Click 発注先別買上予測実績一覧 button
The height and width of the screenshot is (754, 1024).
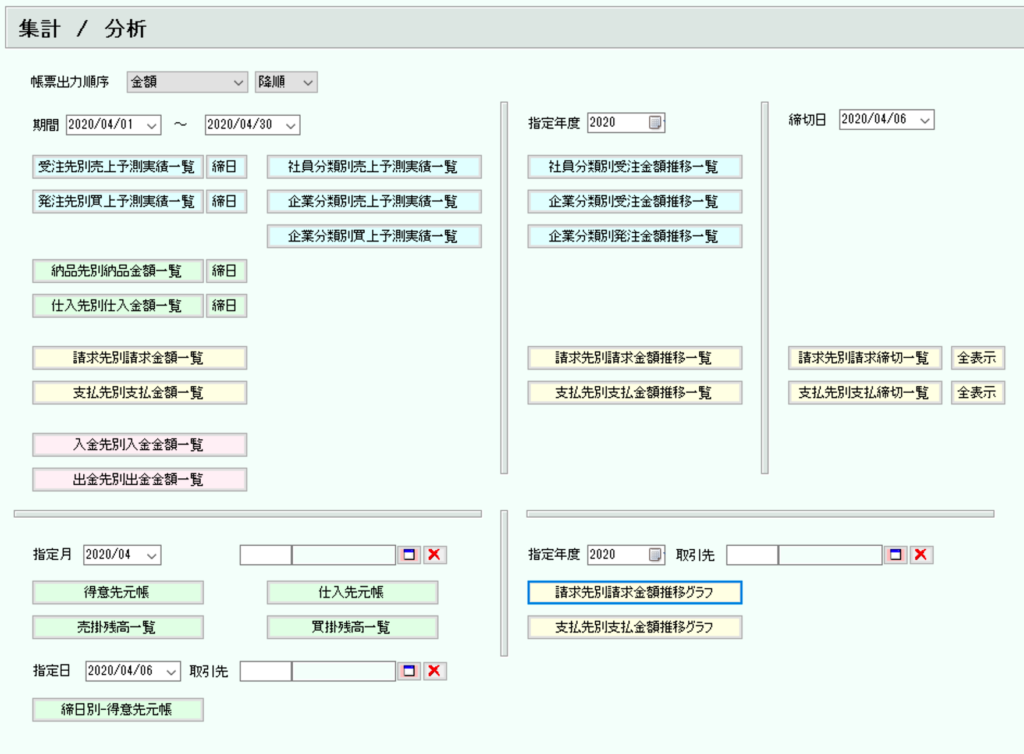(118, 202)
